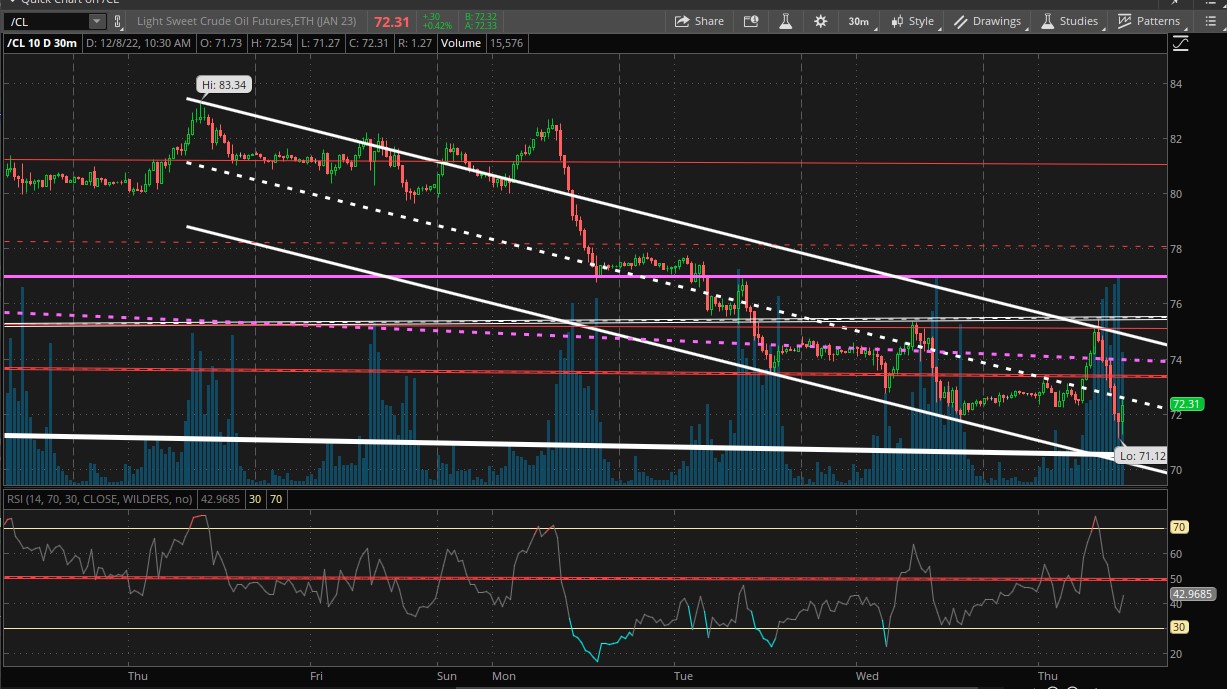This screenshot has width=1227, height=689.
Task: Open the Studies menu
Action: tap(1069, 21)
